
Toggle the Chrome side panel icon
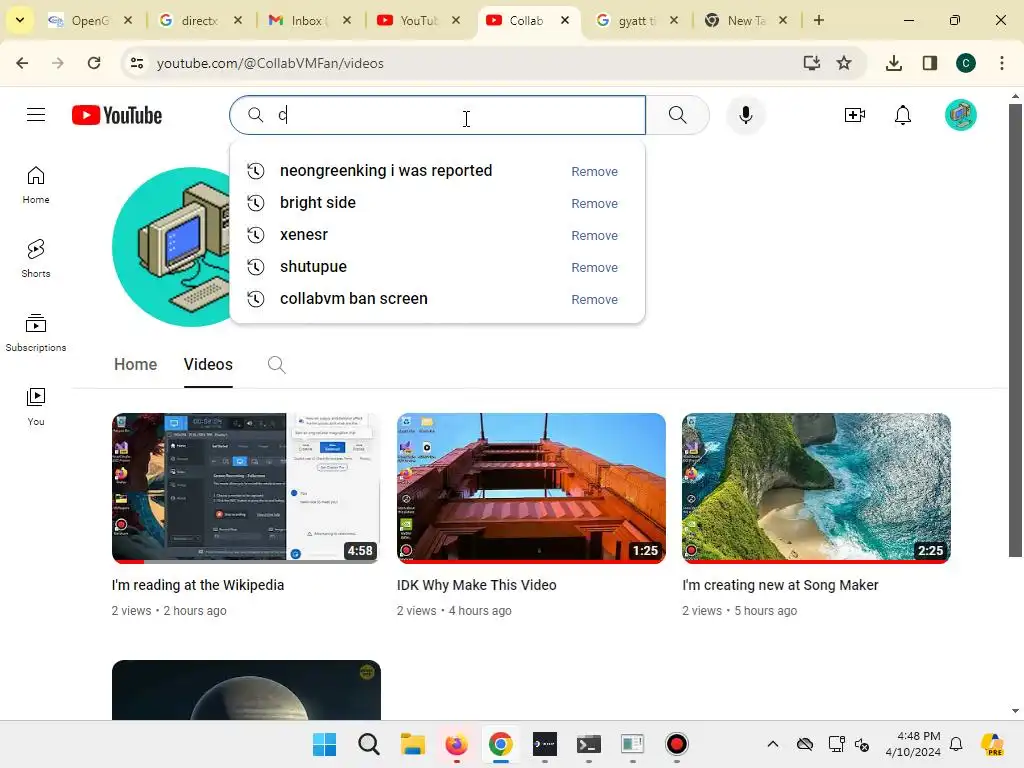tap(929, 63)
